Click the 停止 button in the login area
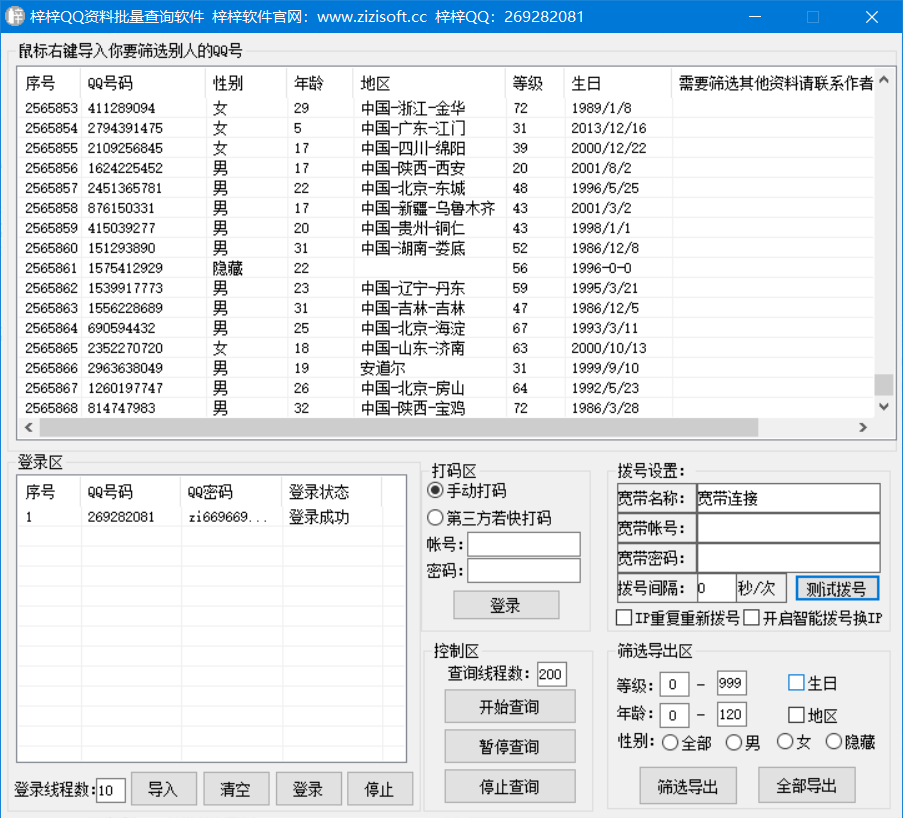The height and width of the screenshot is (818, 903). click(381, 789)
